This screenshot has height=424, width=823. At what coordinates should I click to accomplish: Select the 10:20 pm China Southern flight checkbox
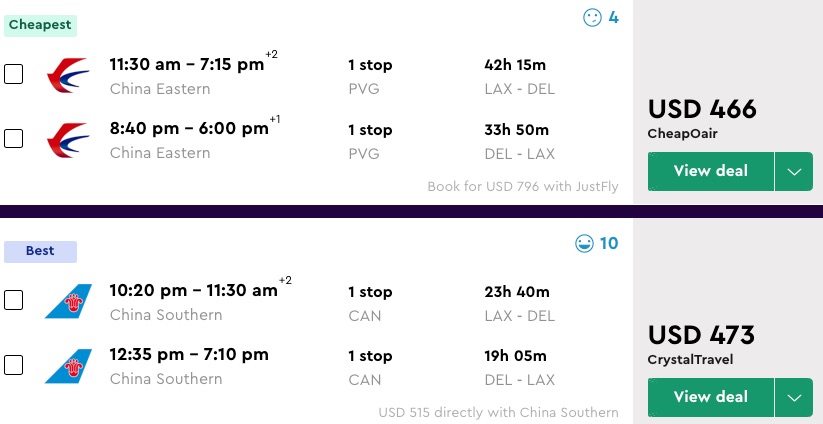tap(14, 301)
